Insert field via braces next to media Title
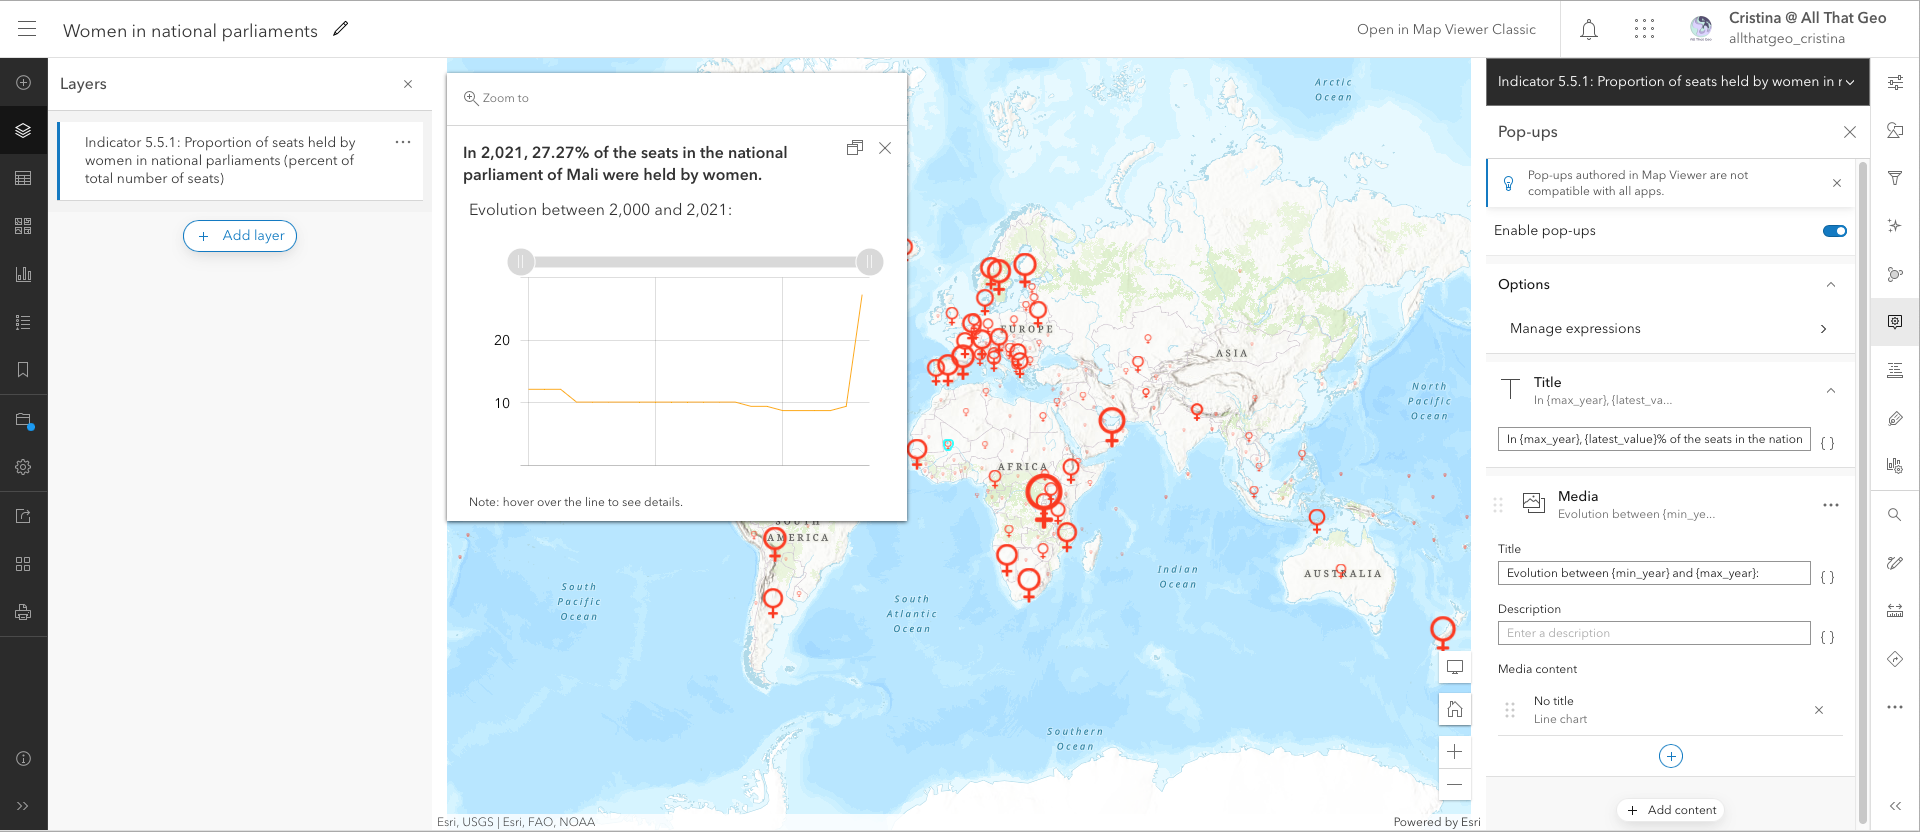The width and height of the screenshot is (1920, 832). pos(1827,577)
